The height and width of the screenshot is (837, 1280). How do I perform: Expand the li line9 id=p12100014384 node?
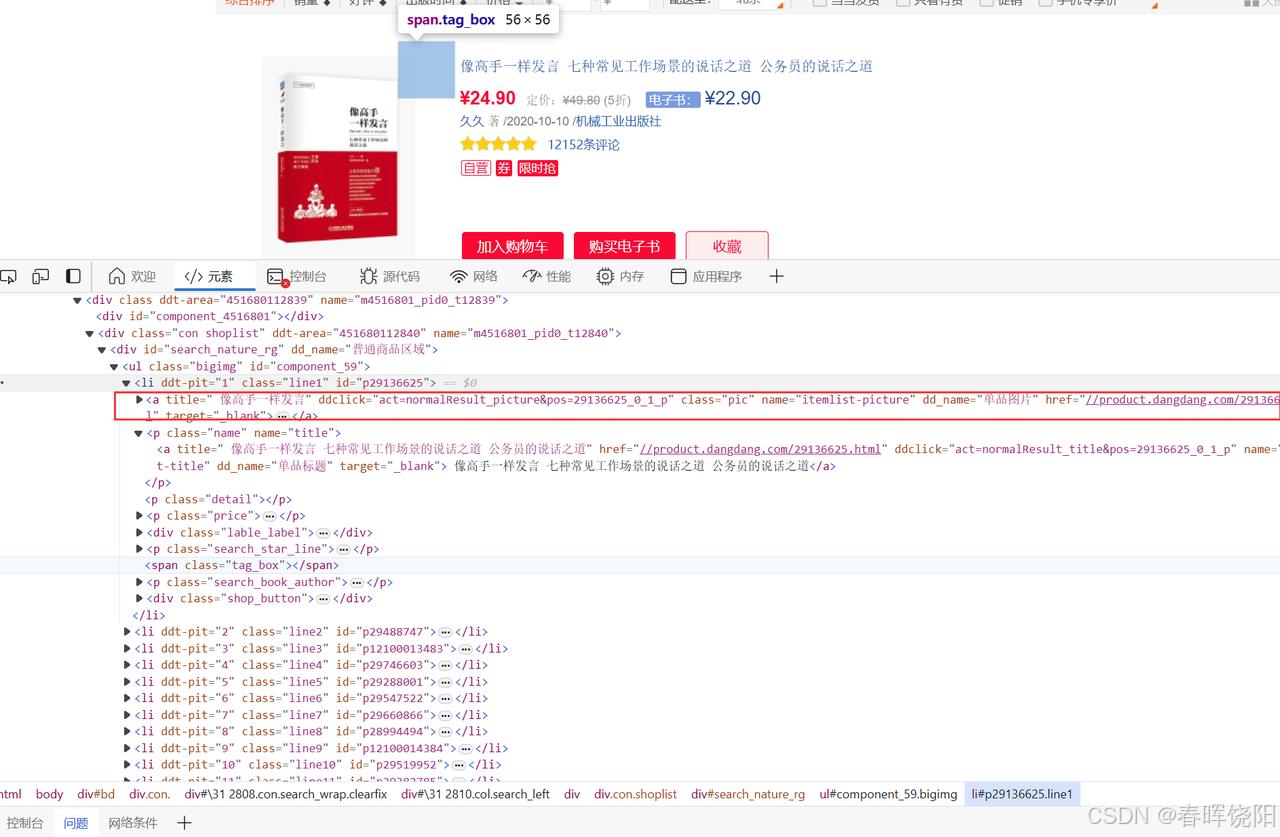127,748
